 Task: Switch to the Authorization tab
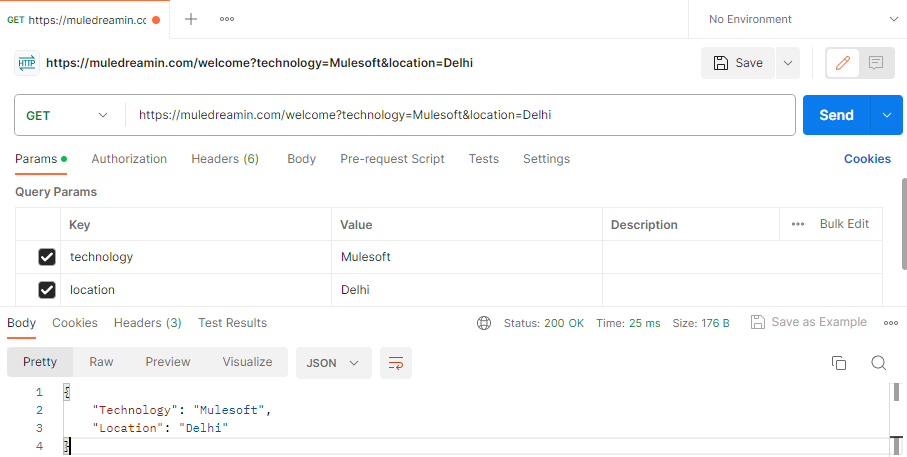pyautogui.click(x=129, y=159)
